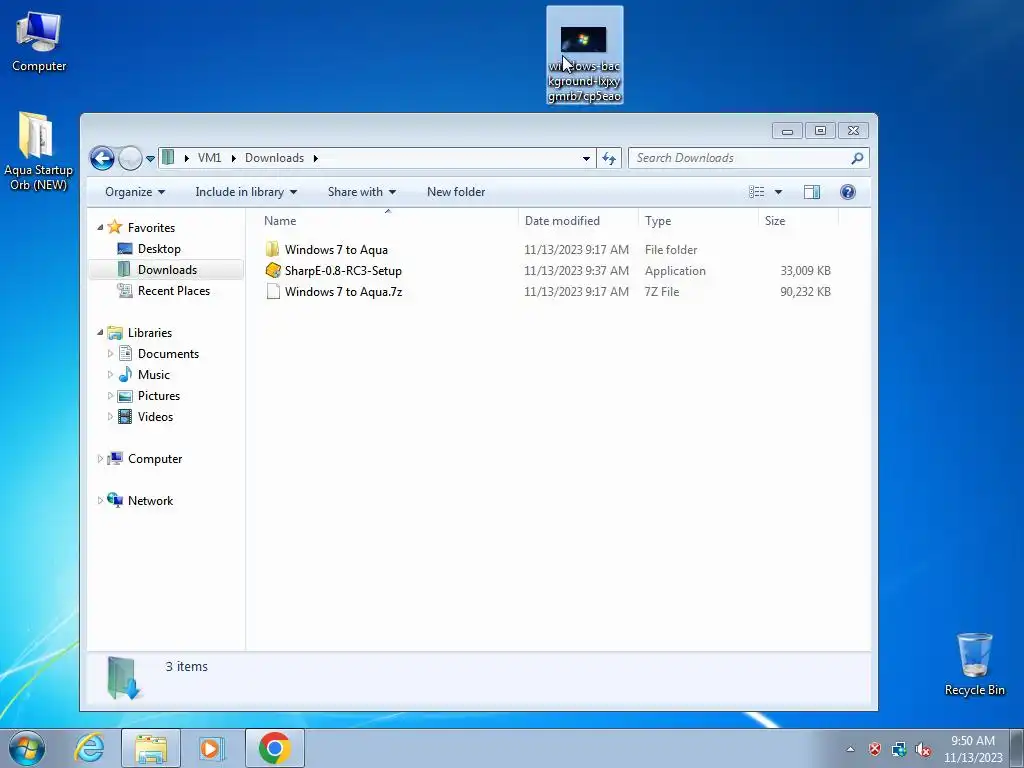Select the Computer desktop icon
The image size is (1024, 768).
coord(39,42)
